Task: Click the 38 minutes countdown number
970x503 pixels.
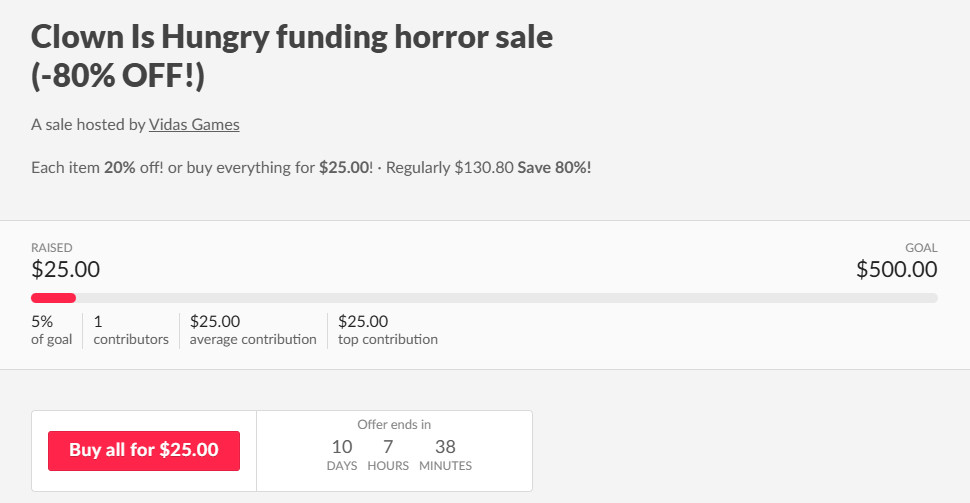Action: 445,447
